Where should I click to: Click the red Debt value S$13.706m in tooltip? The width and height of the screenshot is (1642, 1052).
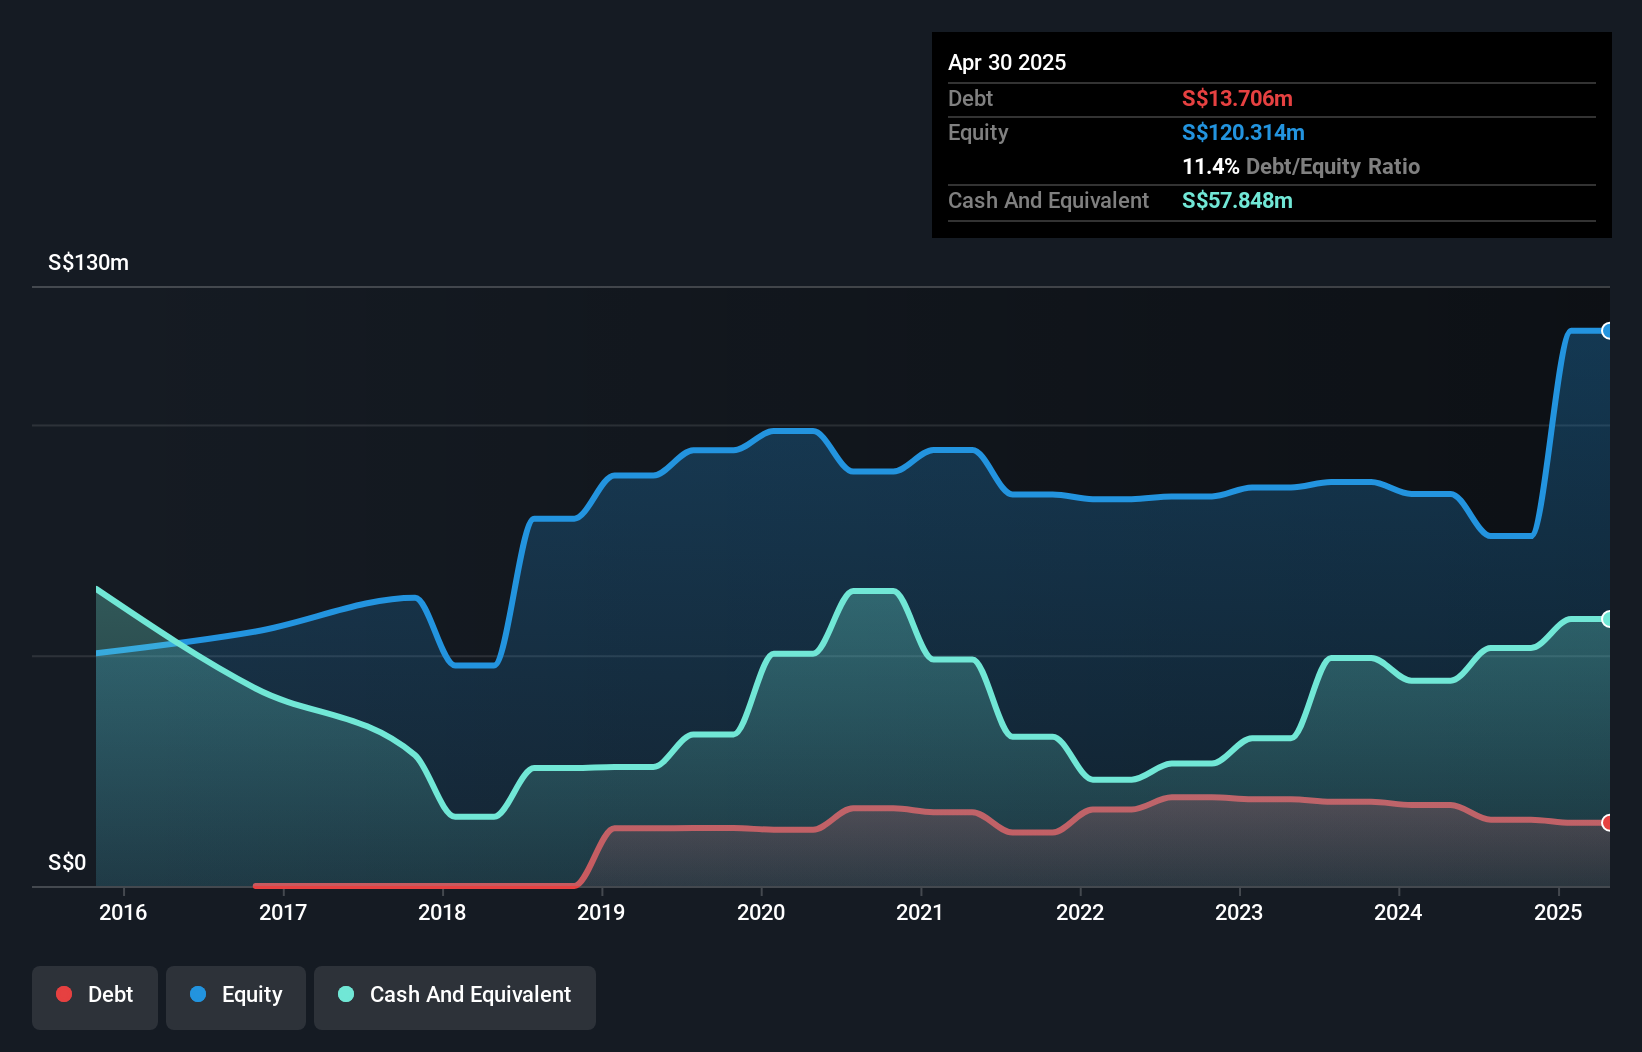click(1237, 98)
